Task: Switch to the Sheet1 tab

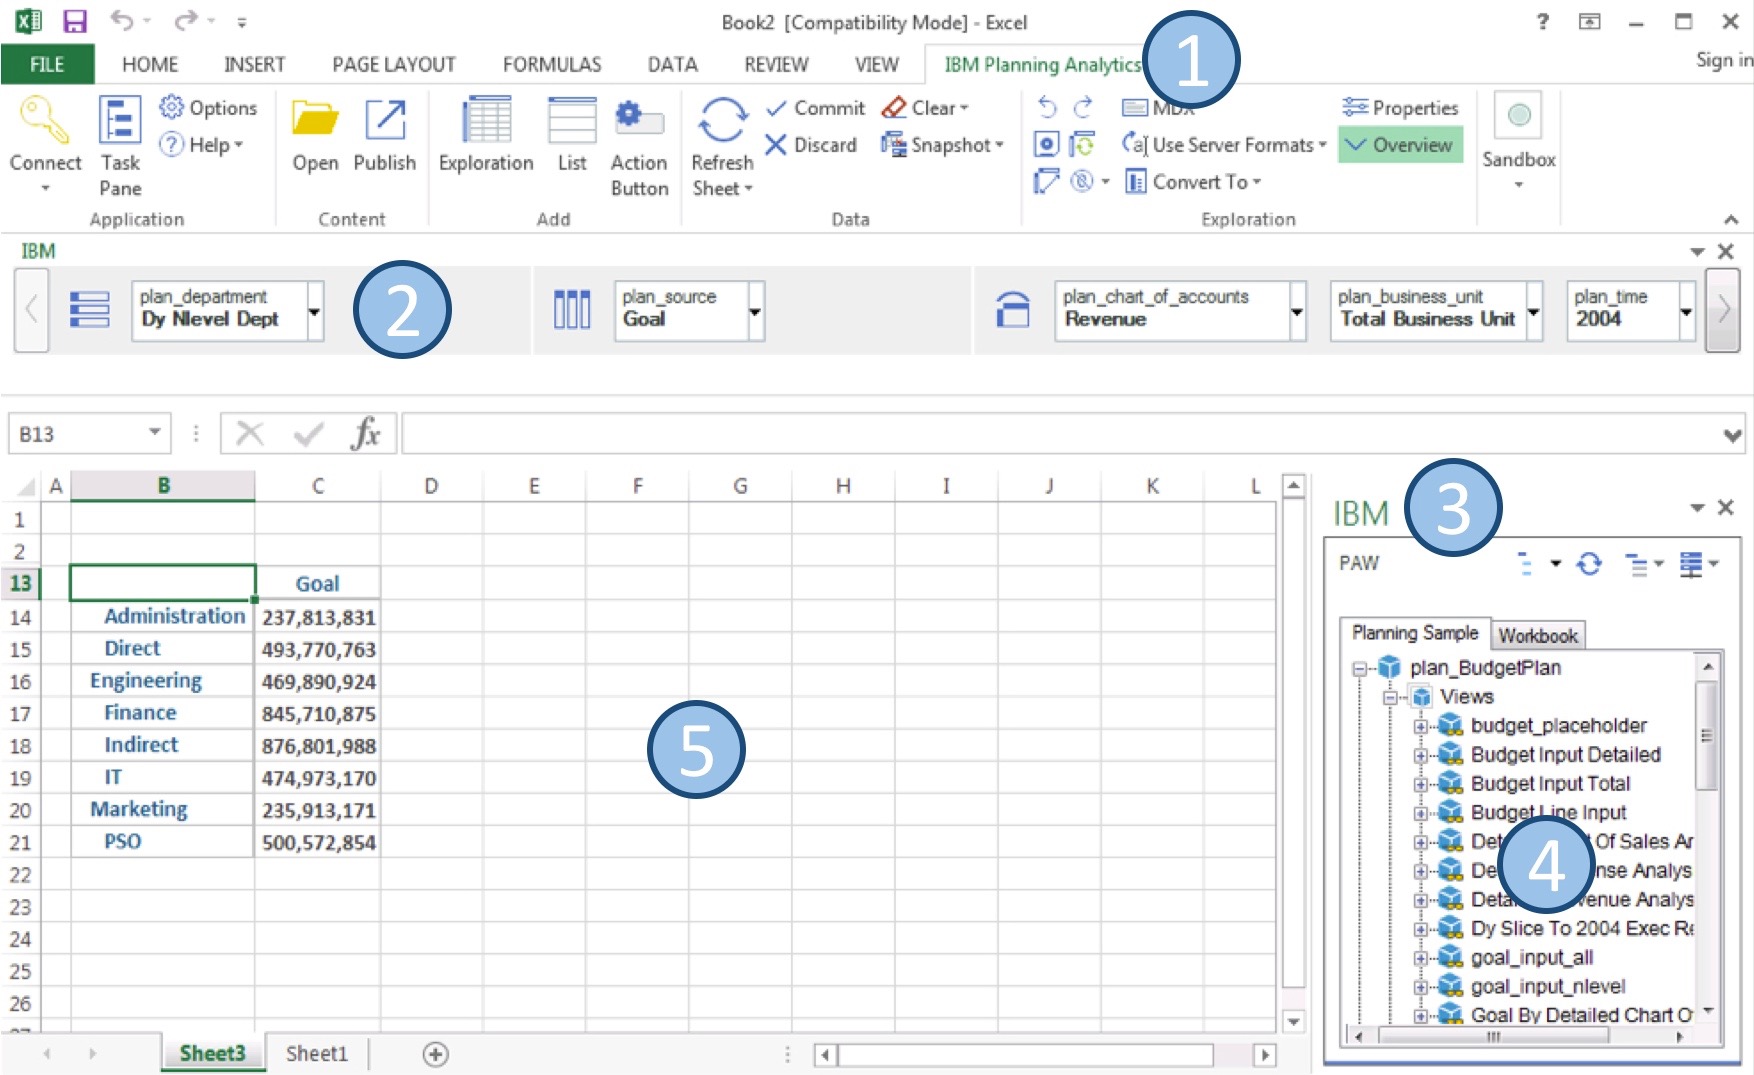Action: pos(316,1054)
